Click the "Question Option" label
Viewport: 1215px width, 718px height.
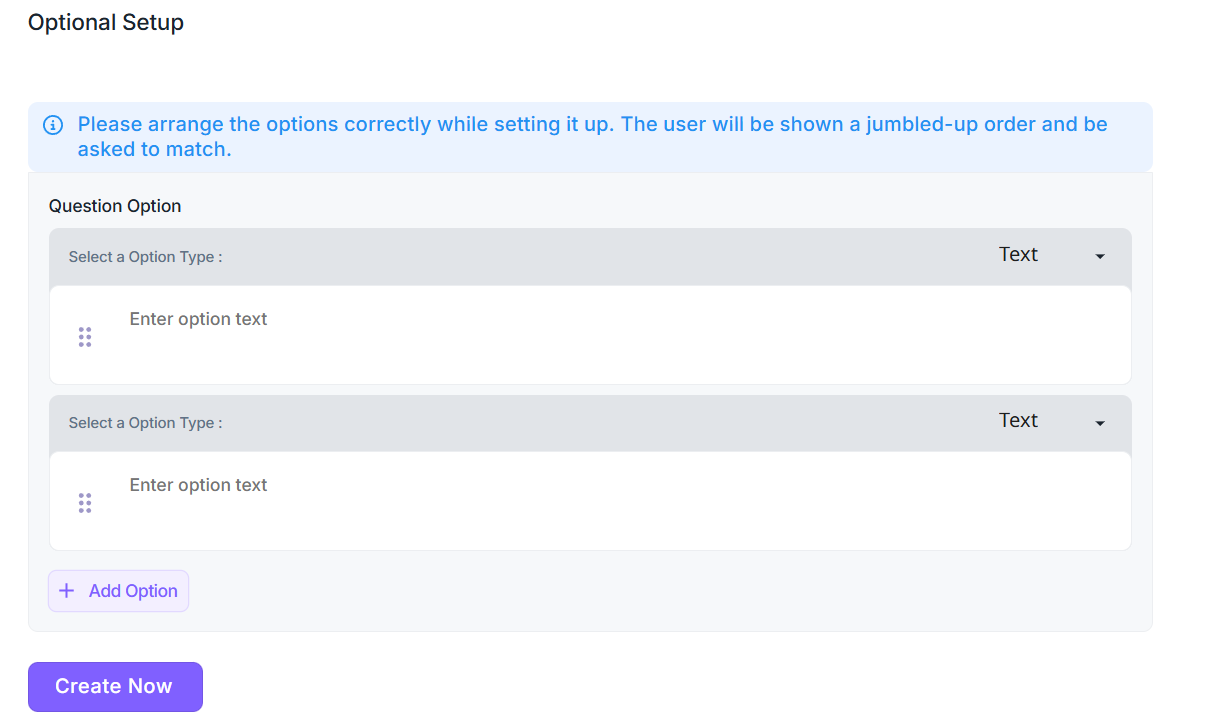(115, 206)
